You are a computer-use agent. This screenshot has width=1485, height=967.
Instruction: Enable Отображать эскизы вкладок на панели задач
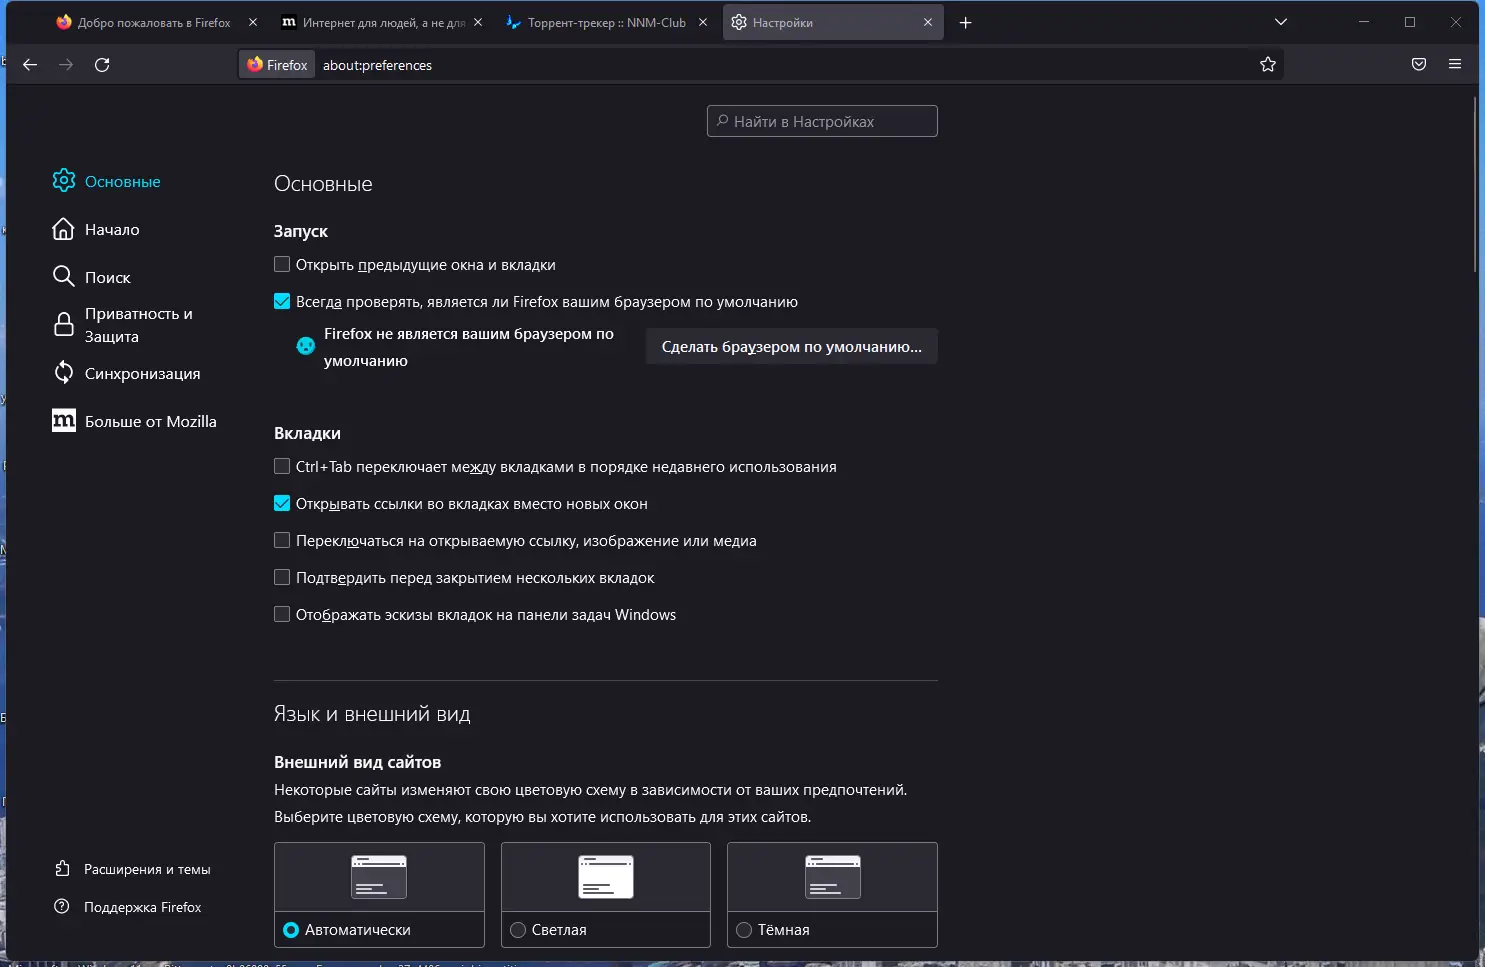tap(282, 615)
